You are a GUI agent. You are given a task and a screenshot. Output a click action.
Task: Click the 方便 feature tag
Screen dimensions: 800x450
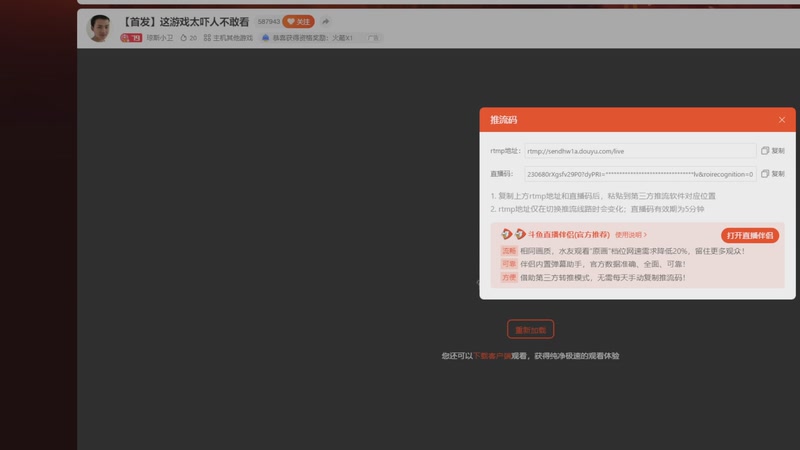tap(509, 278)
